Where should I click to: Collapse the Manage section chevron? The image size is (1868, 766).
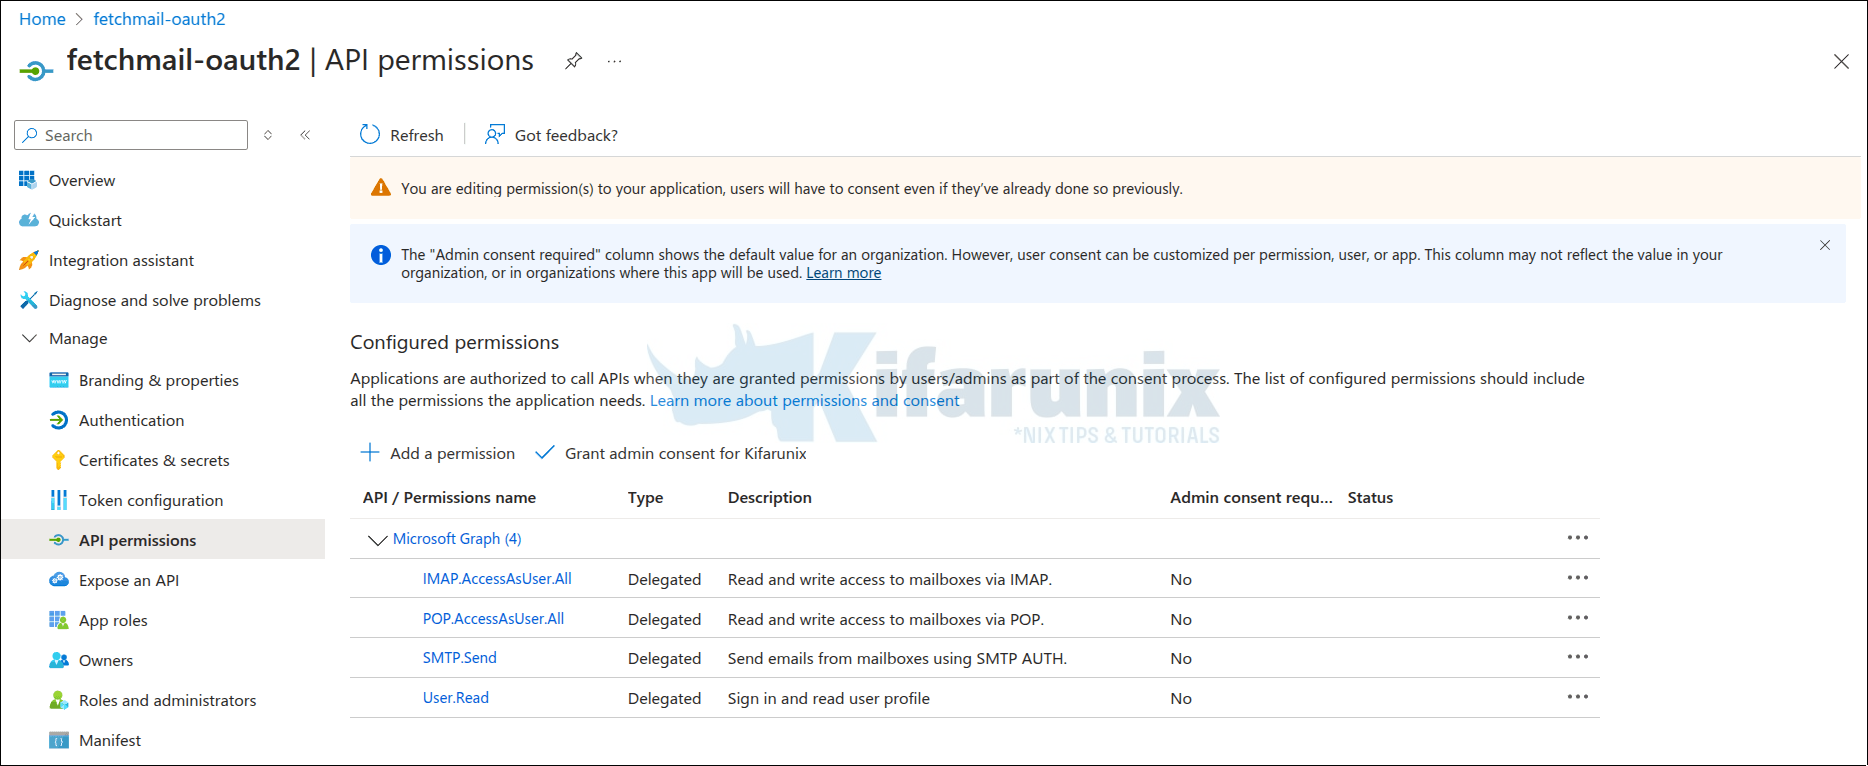(x=29, y=338)
